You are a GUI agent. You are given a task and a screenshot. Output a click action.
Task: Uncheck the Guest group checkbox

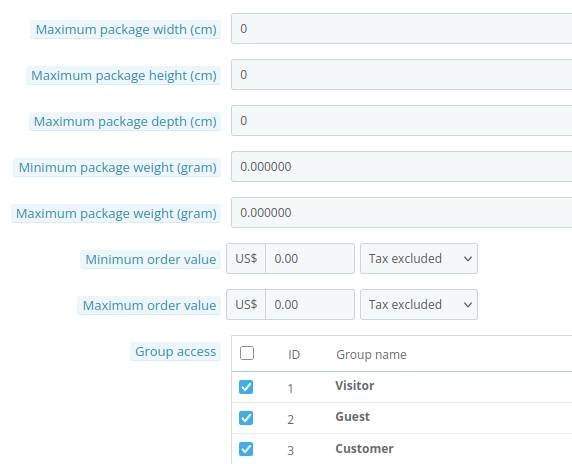click(x=246, y=418)
